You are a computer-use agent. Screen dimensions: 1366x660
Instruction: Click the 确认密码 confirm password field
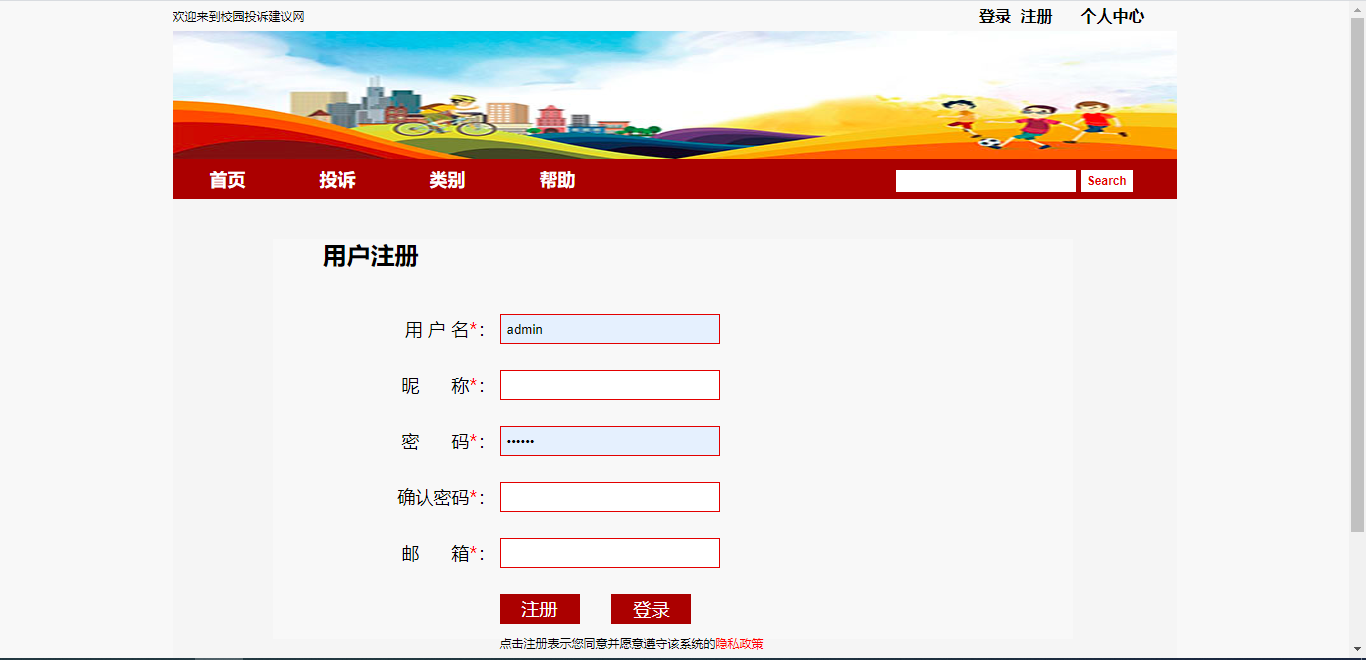click(610, 497)
